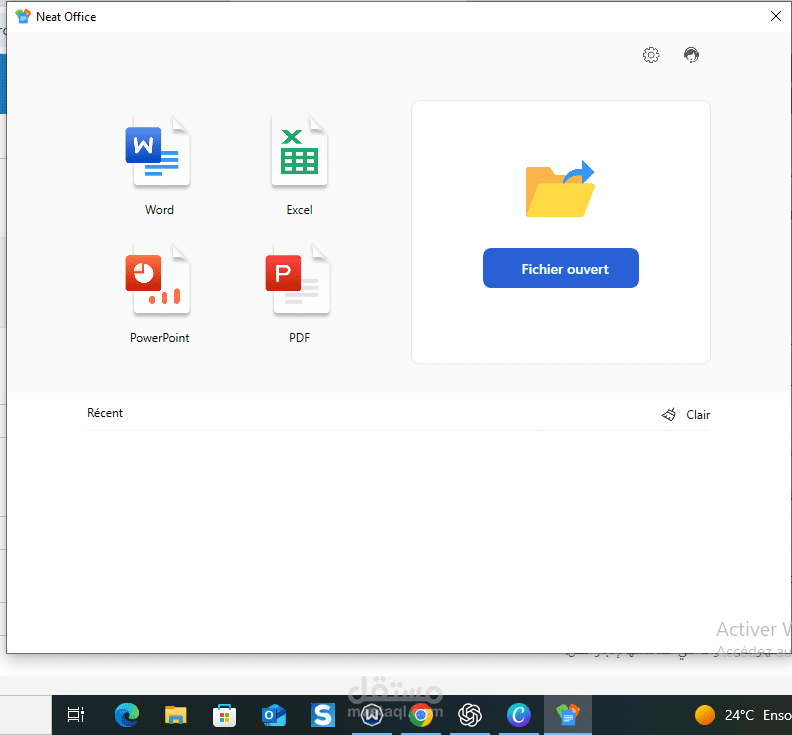Viewport: 792px width, 735px height.
Task: Open the ChatGPT app in taskbar
Action: pyautogui.click(x=470, y=715)
